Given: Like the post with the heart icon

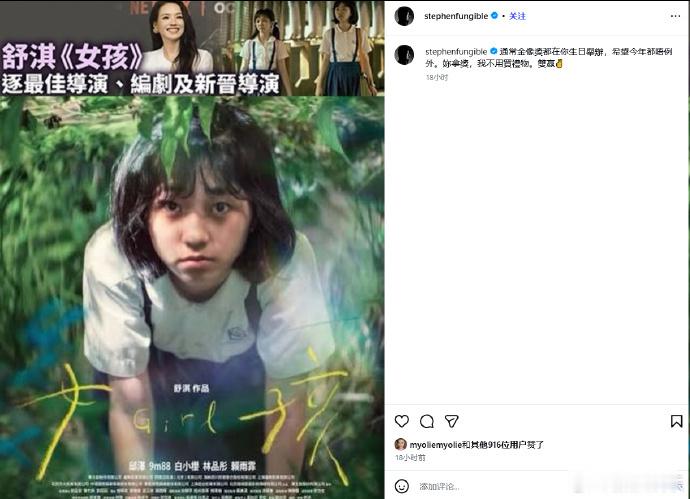Looking at the screenshot, I should (401, 421).
